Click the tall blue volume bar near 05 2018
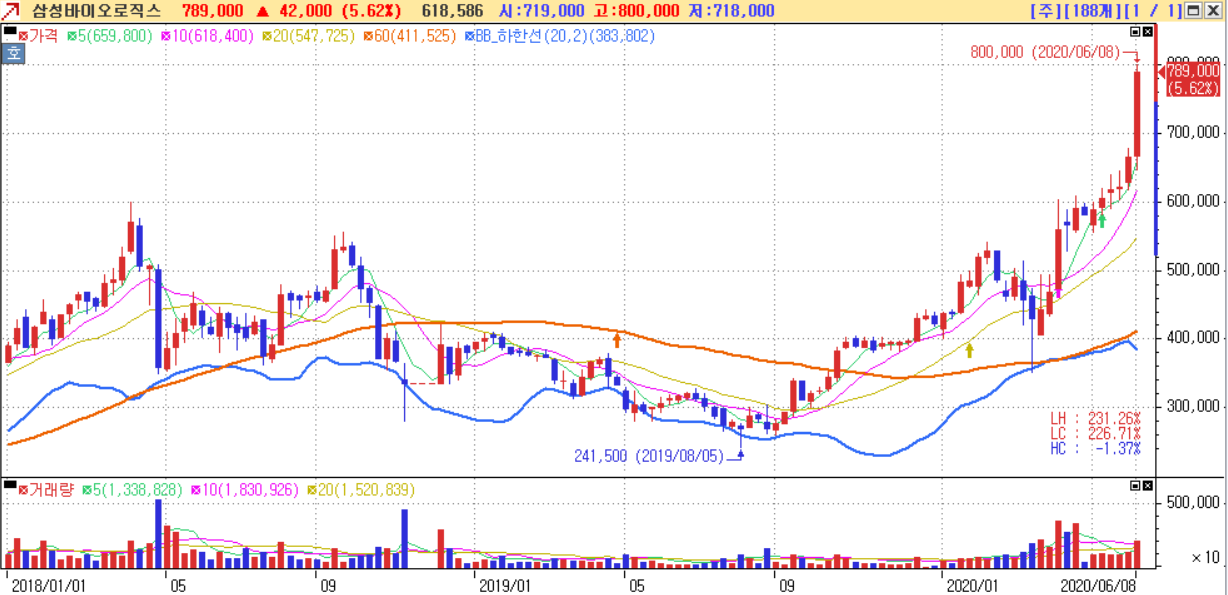The height and width of the screenshot is (595, 1228). pyautogui.click(x=159, y=534)
